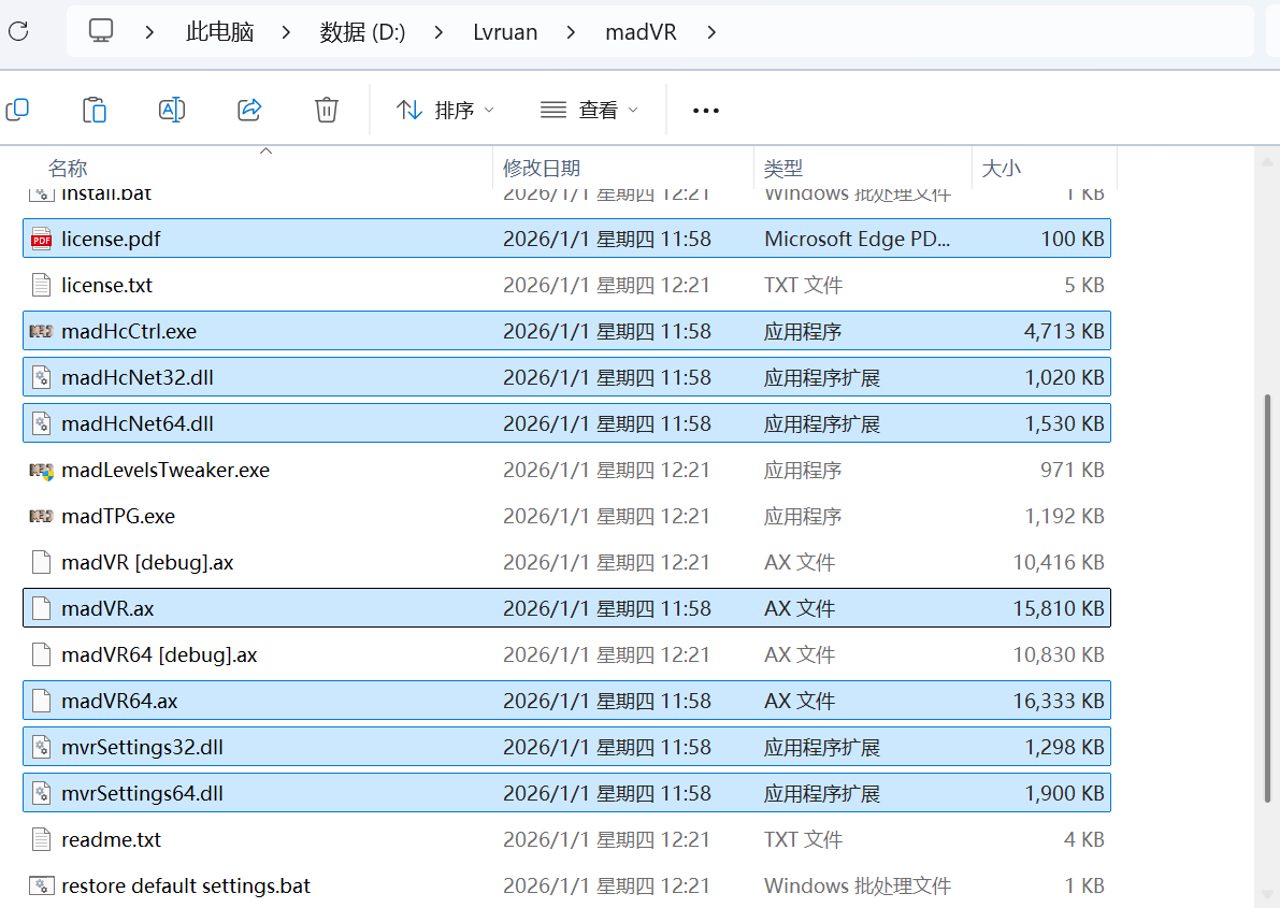The height and width of the screenshot is (908, 1280).
Task: Expand chevron after the monitor icon
Action: point(149,32)
